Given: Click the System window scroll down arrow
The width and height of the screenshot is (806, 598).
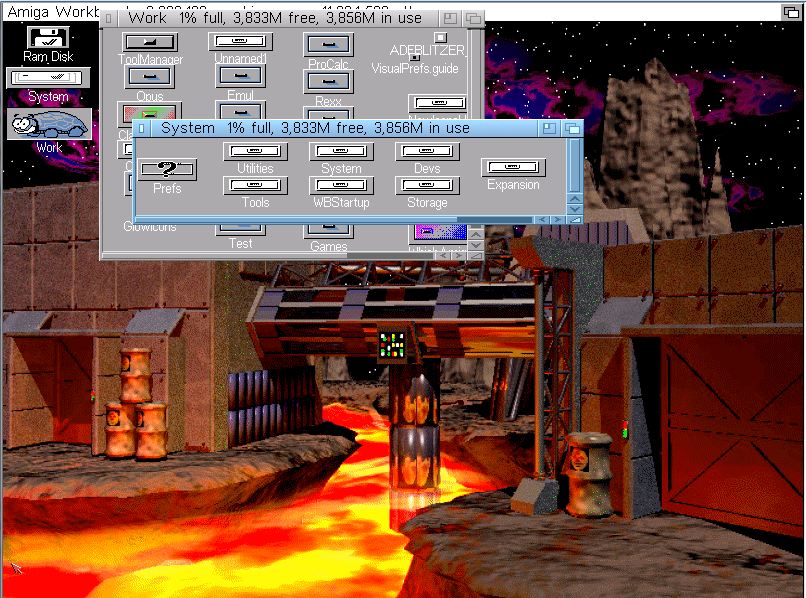Looking at the screenshot, I should (575, 209).
